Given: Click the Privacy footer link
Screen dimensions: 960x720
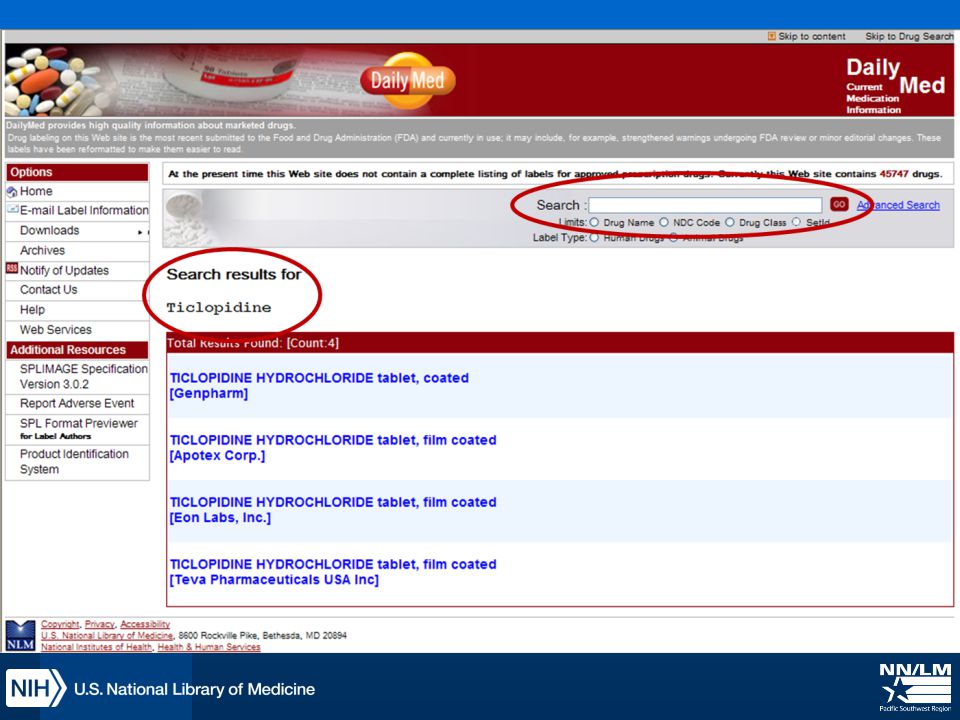Looking at the screenshot, I should [x=100, y=624].
